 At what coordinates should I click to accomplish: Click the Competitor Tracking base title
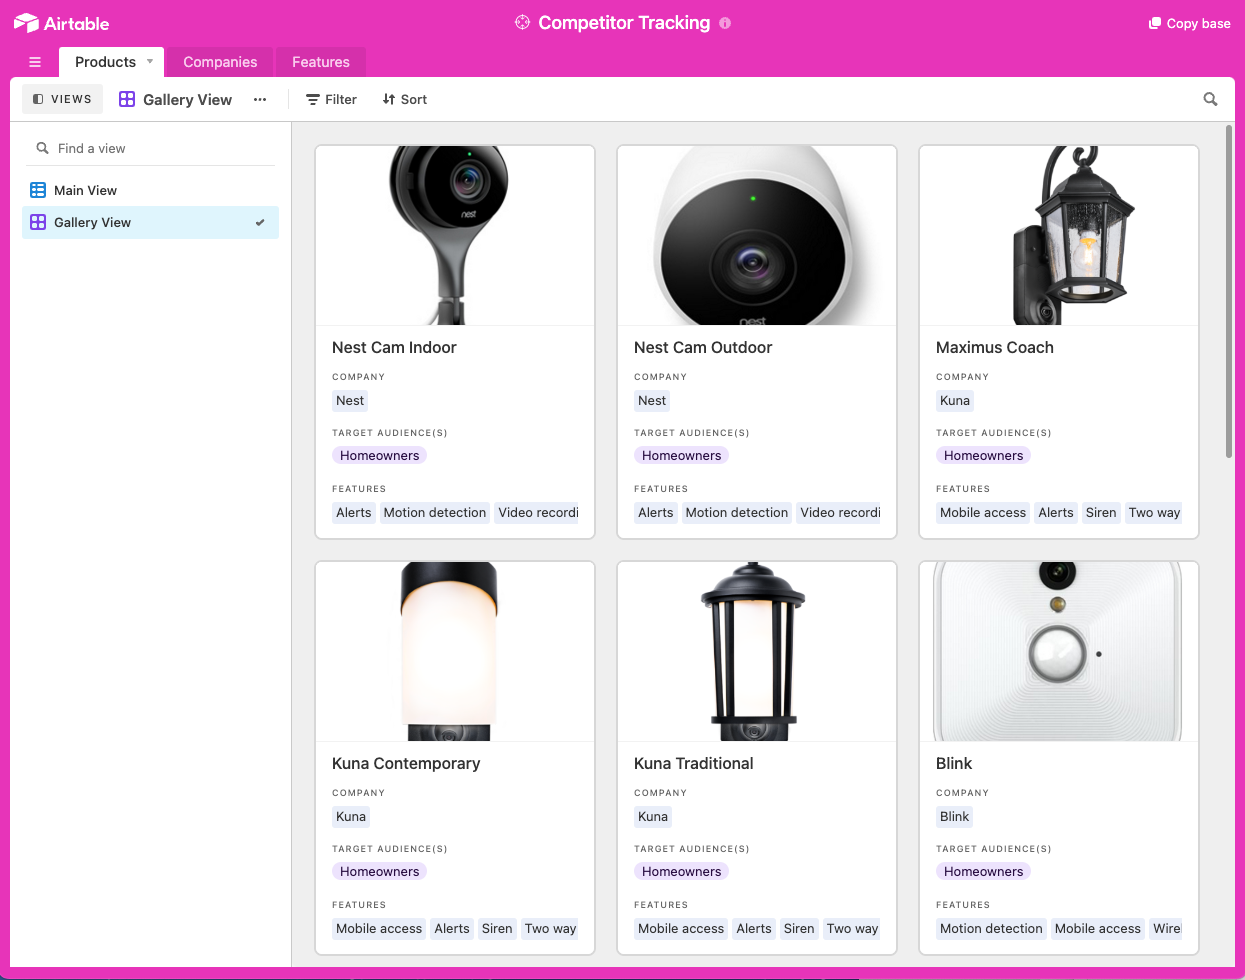(624, 22)
